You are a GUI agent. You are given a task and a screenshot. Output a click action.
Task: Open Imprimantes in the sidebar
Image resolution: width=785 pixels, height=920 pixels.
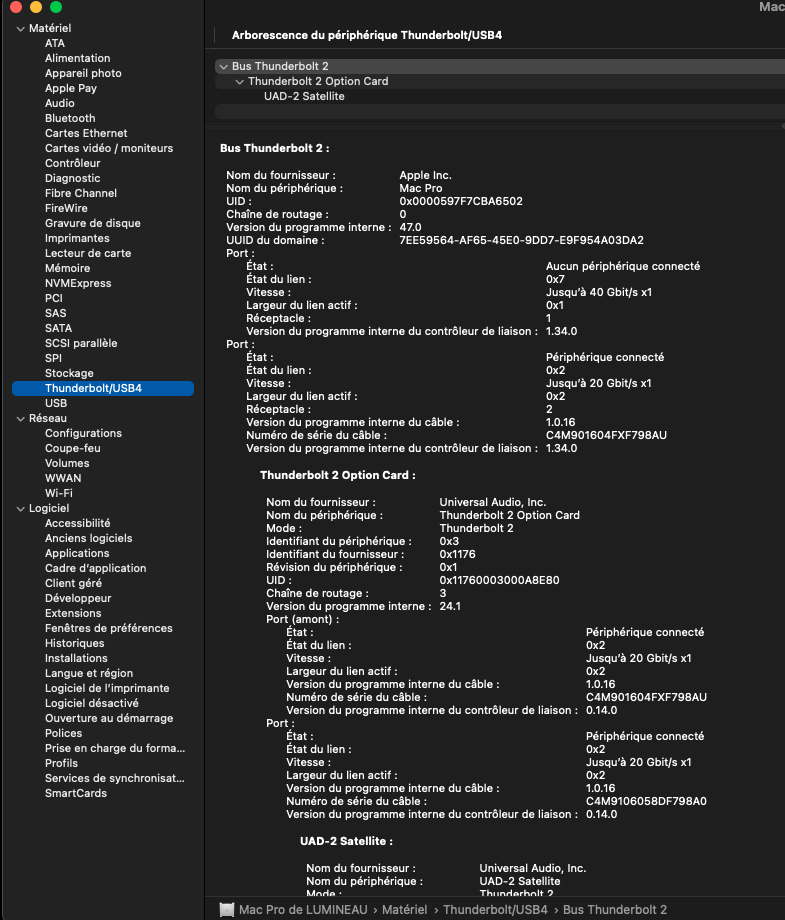(77, 238)
